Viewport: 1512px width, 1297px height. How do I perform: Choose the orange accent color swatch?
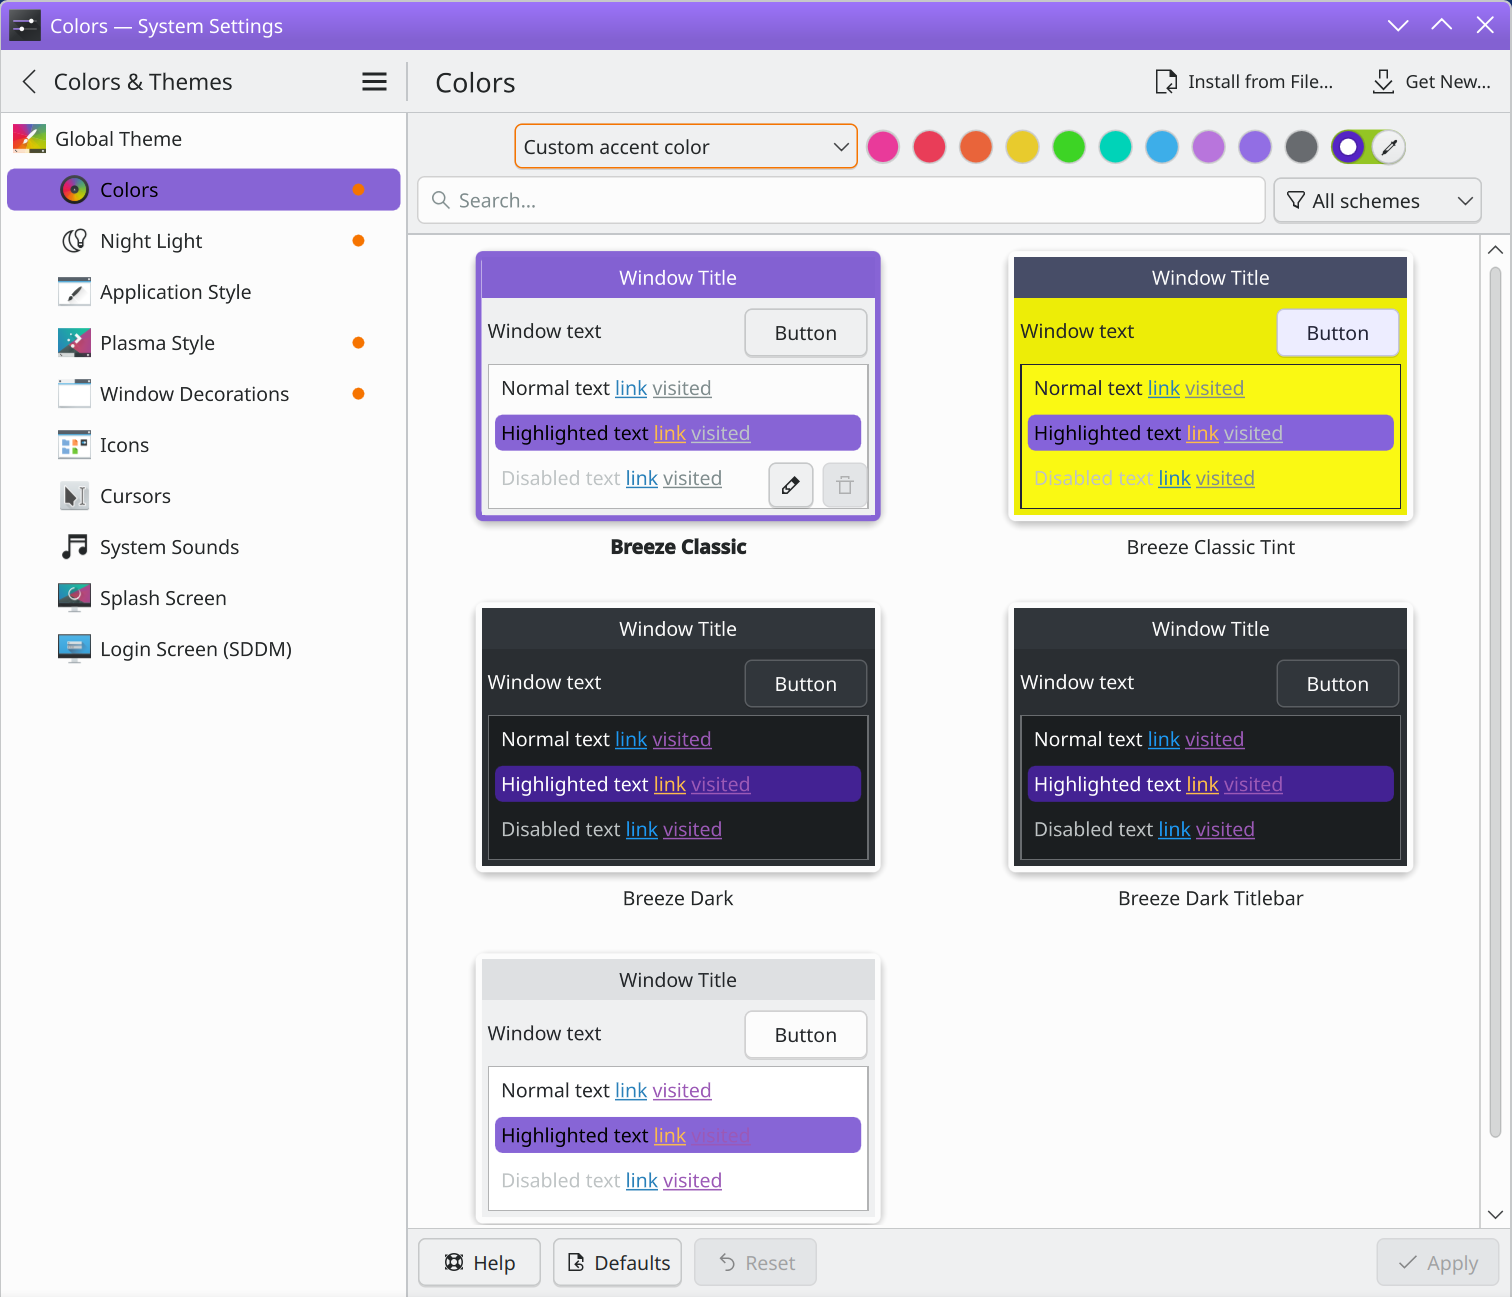tap(976, 147)
